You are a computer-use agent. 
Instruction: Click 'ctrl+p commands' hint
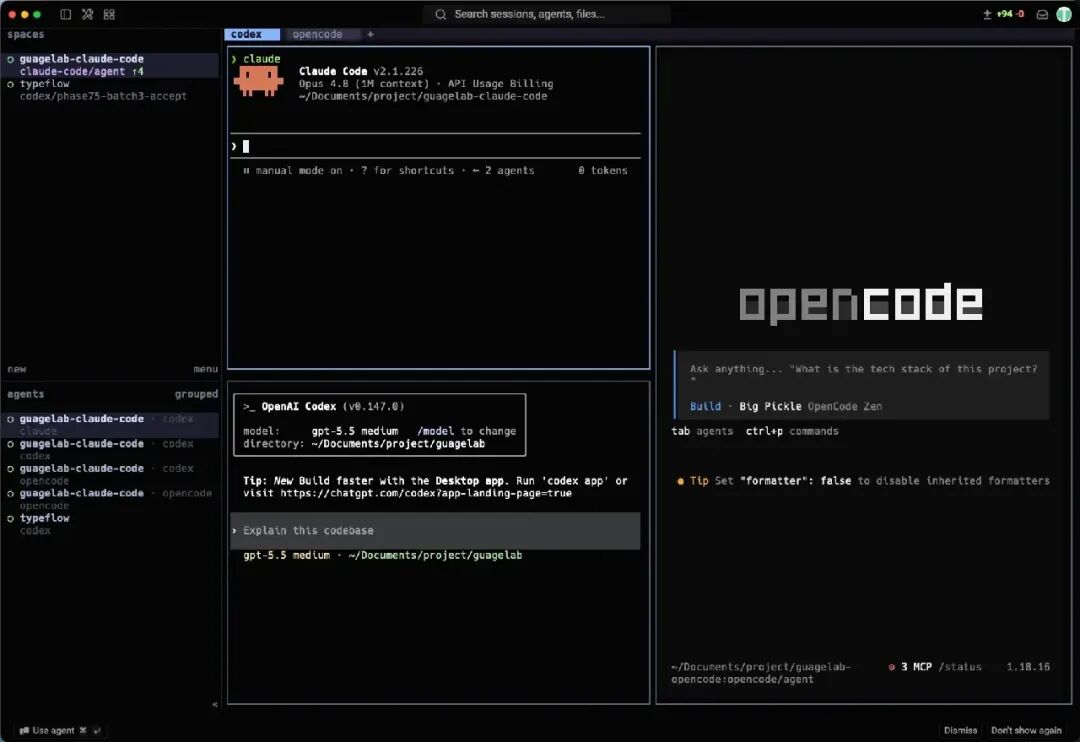tap(792, 431)
